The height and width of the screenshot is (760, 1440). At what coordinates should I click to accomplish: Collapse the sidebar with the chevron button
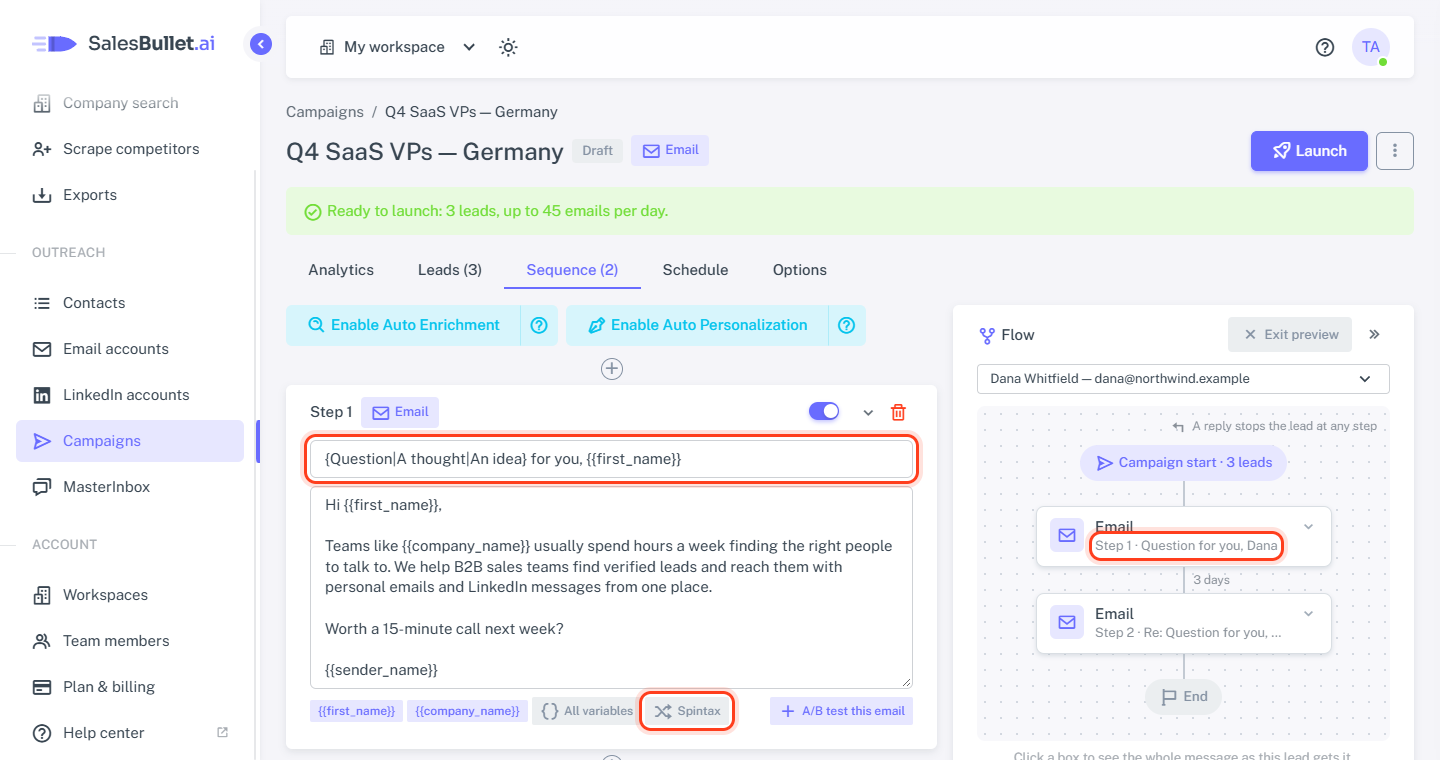pos(261,44)
